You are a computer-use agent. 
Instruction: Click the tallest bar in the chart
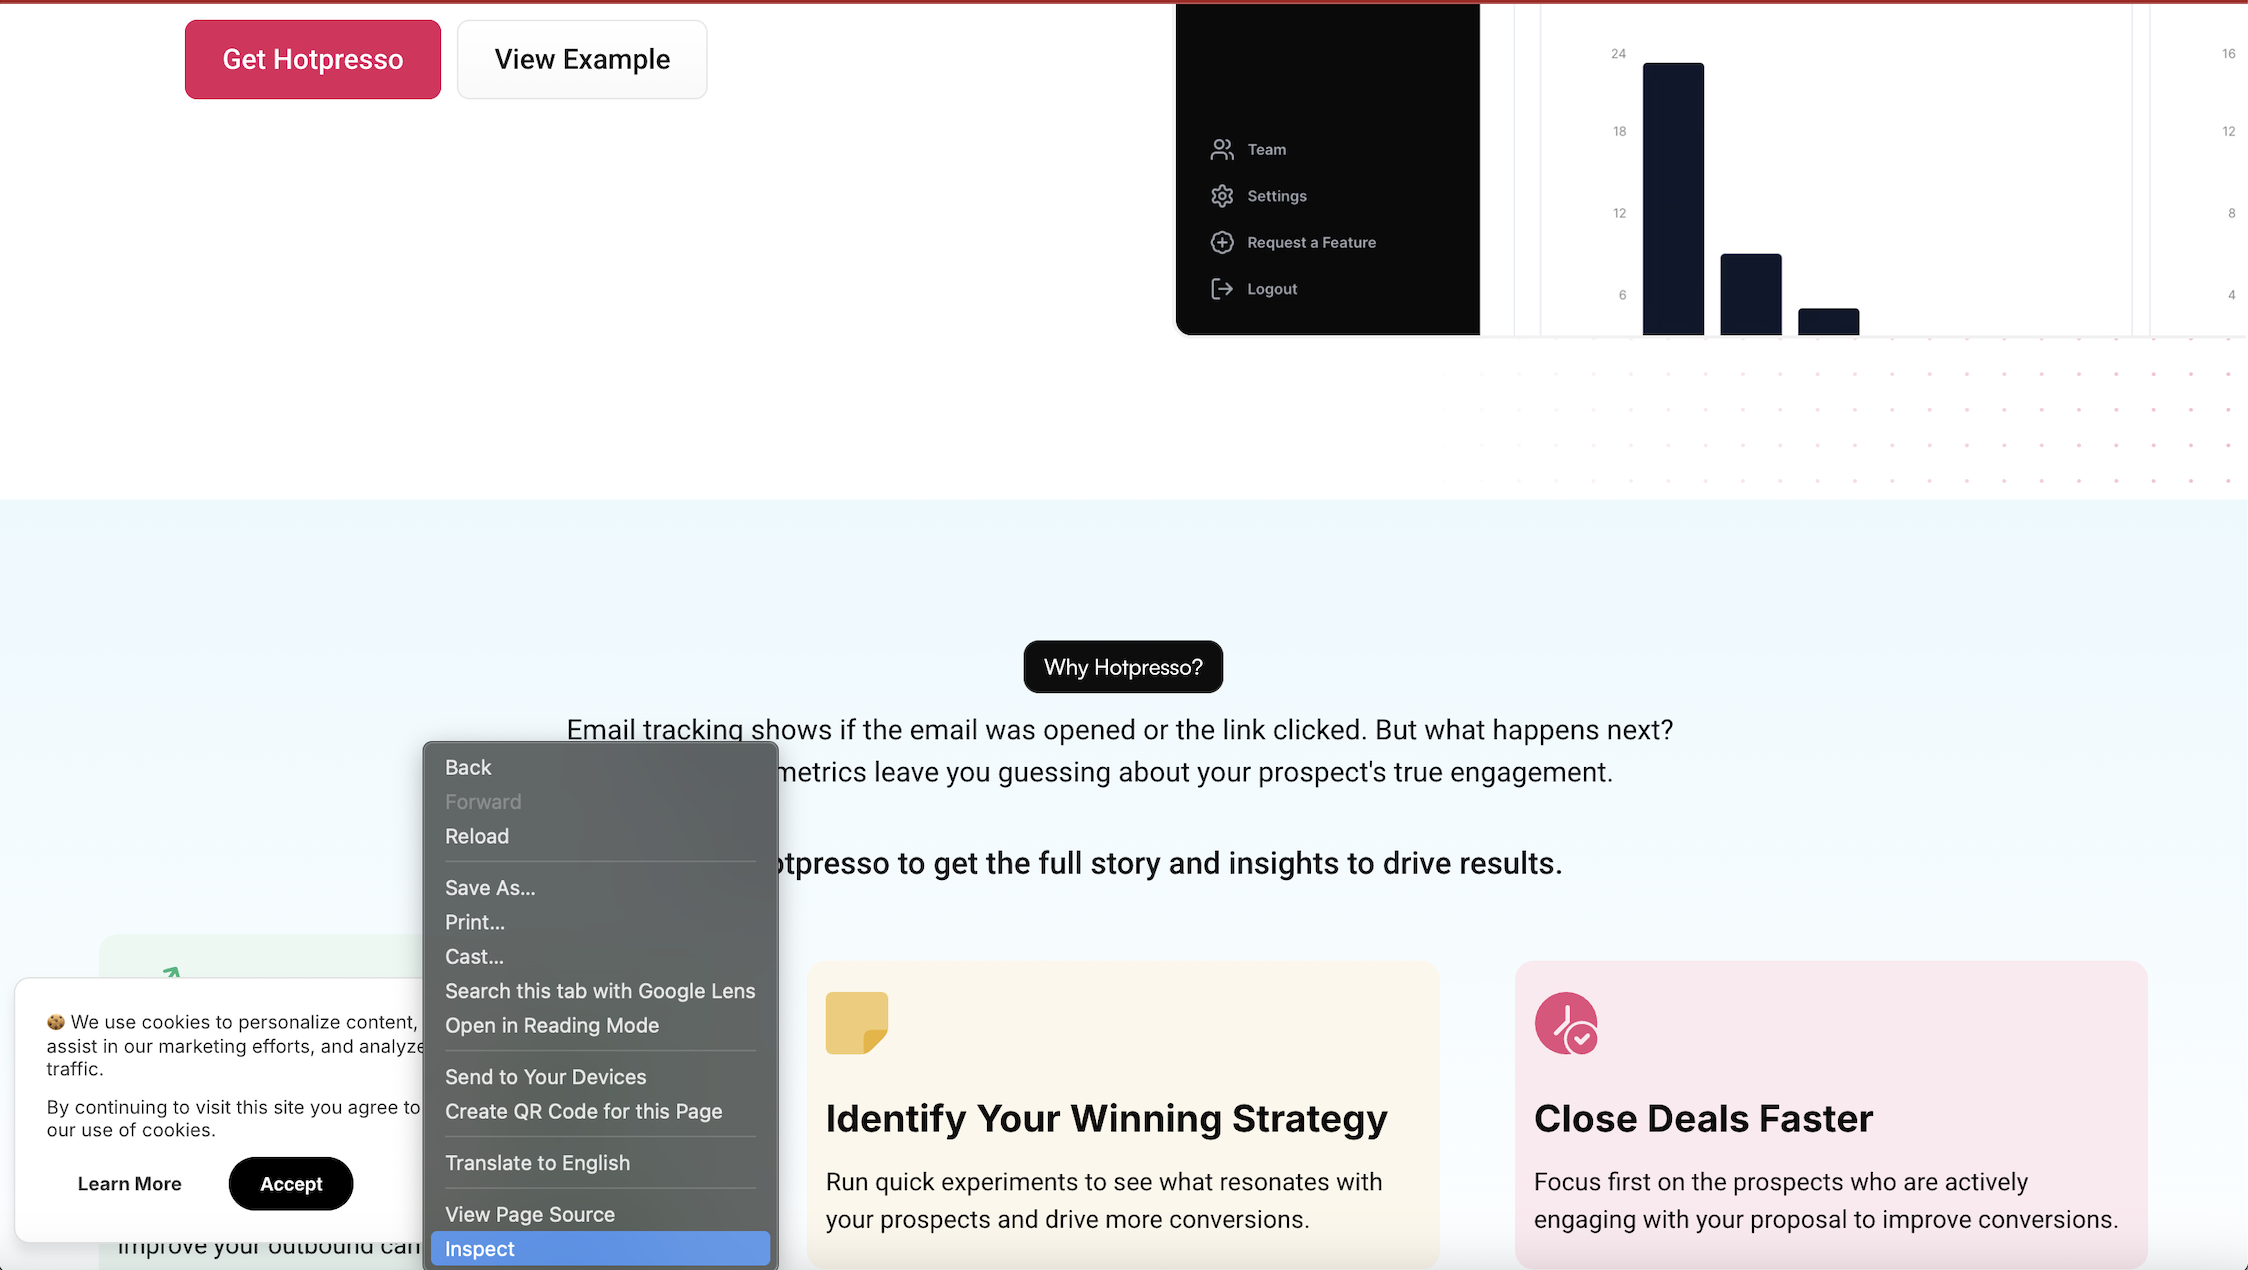pyautogui.click(x=1671, y=195)
